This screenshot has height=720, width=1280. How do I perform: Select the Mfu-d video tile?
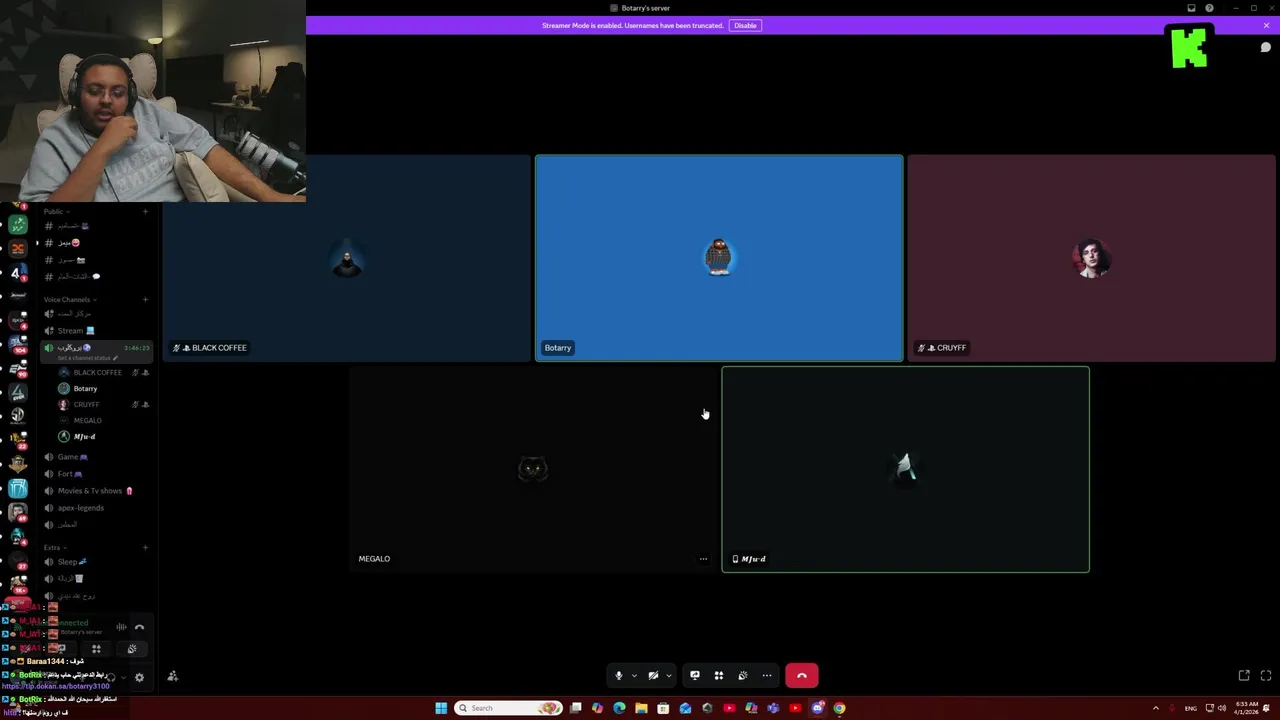(906, 470)
